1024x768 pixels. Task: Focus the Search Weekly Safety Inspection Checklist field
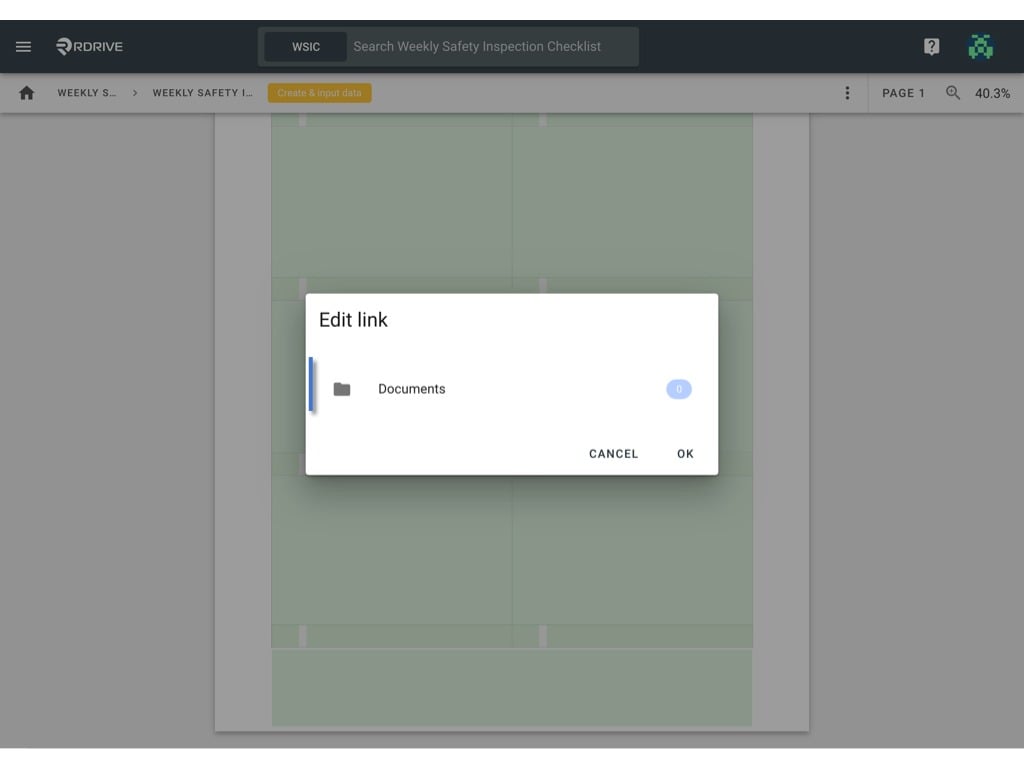492,46
